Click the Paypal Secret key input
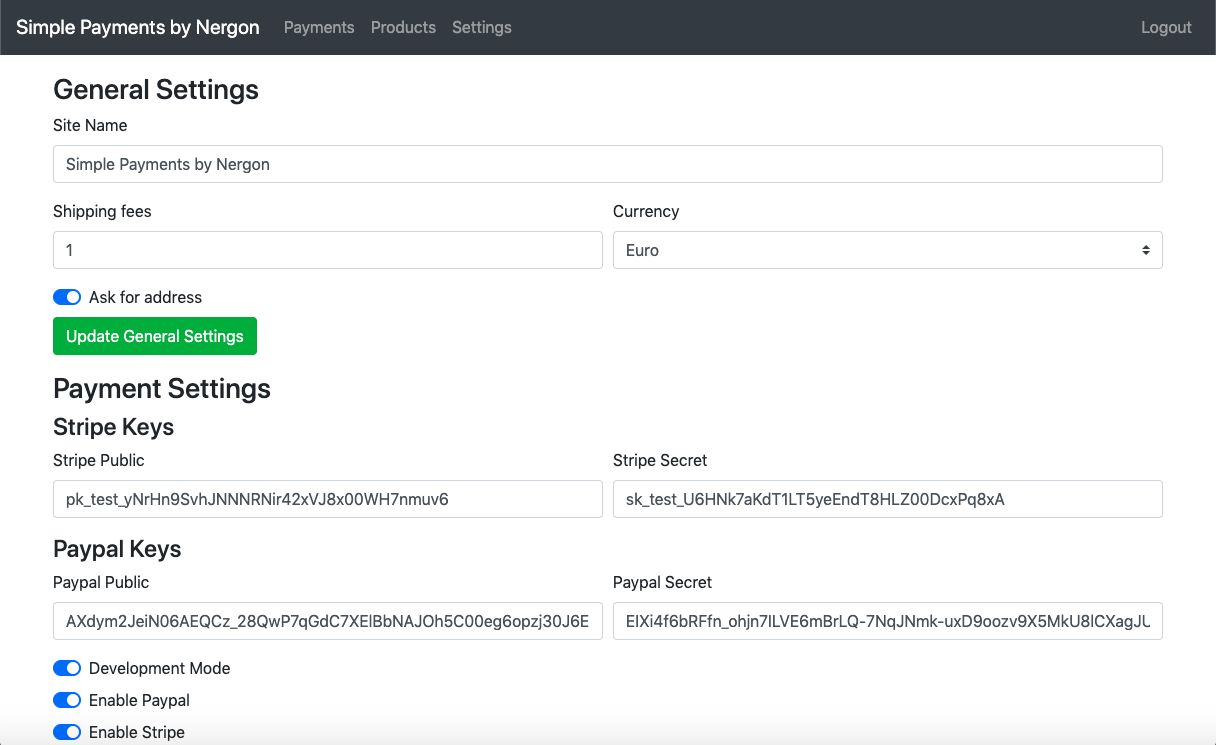 (x=887, y=621)
